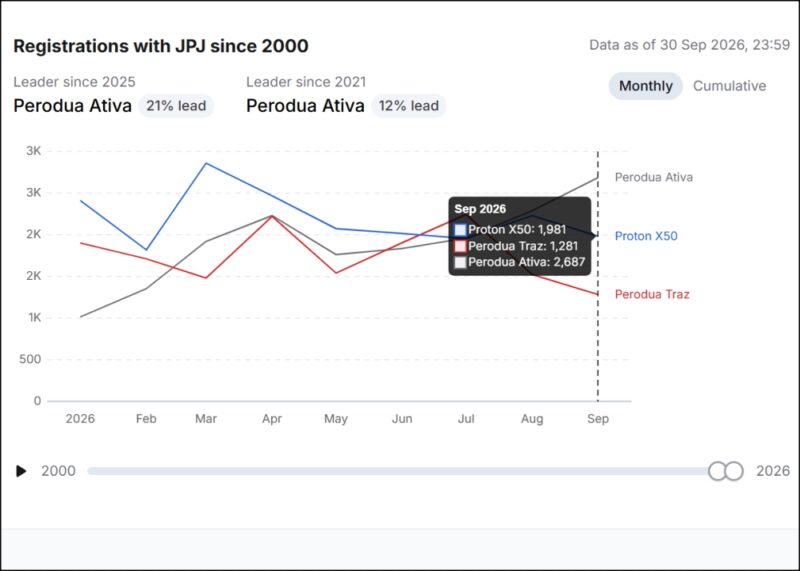Click the 2026 end-year label by slider

tap(773, 471)
